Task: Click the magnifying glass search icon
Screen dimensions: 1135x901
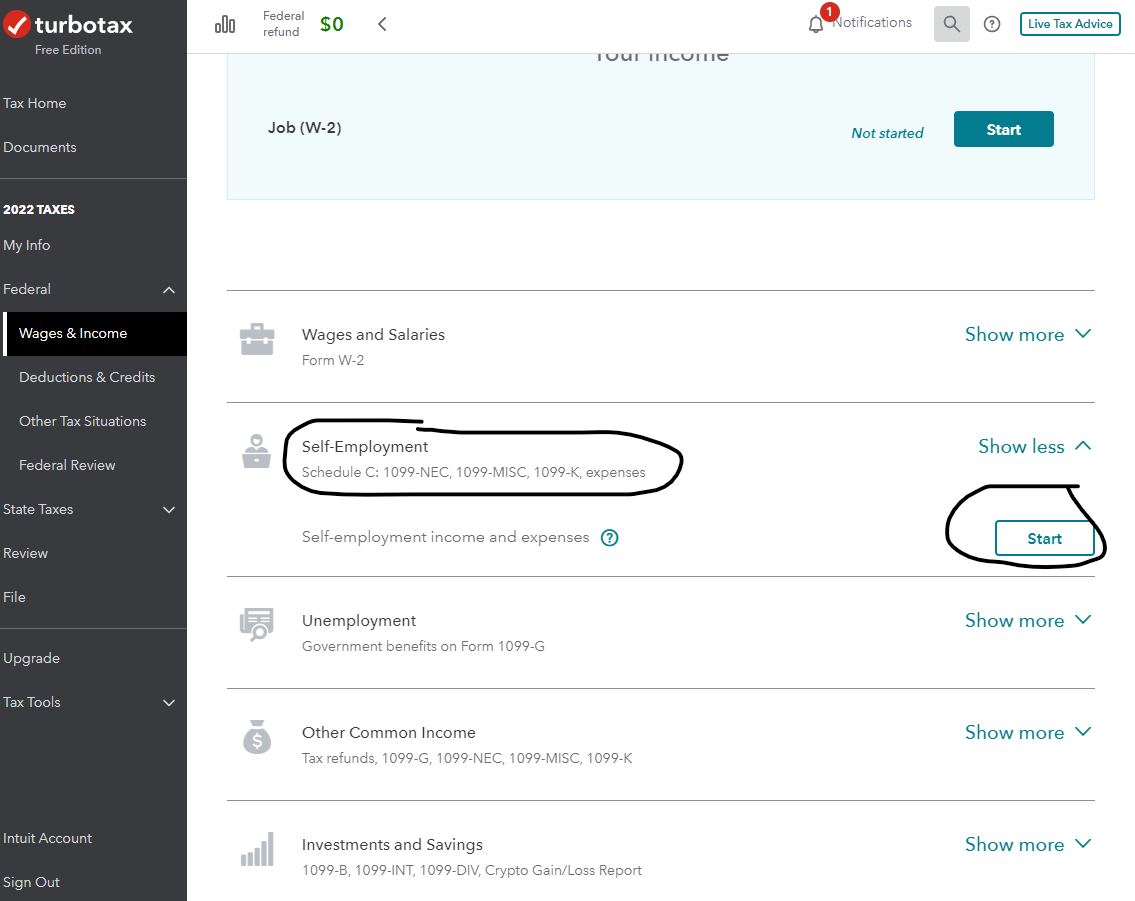Action: pyautogui.click(x=951, y=24)
